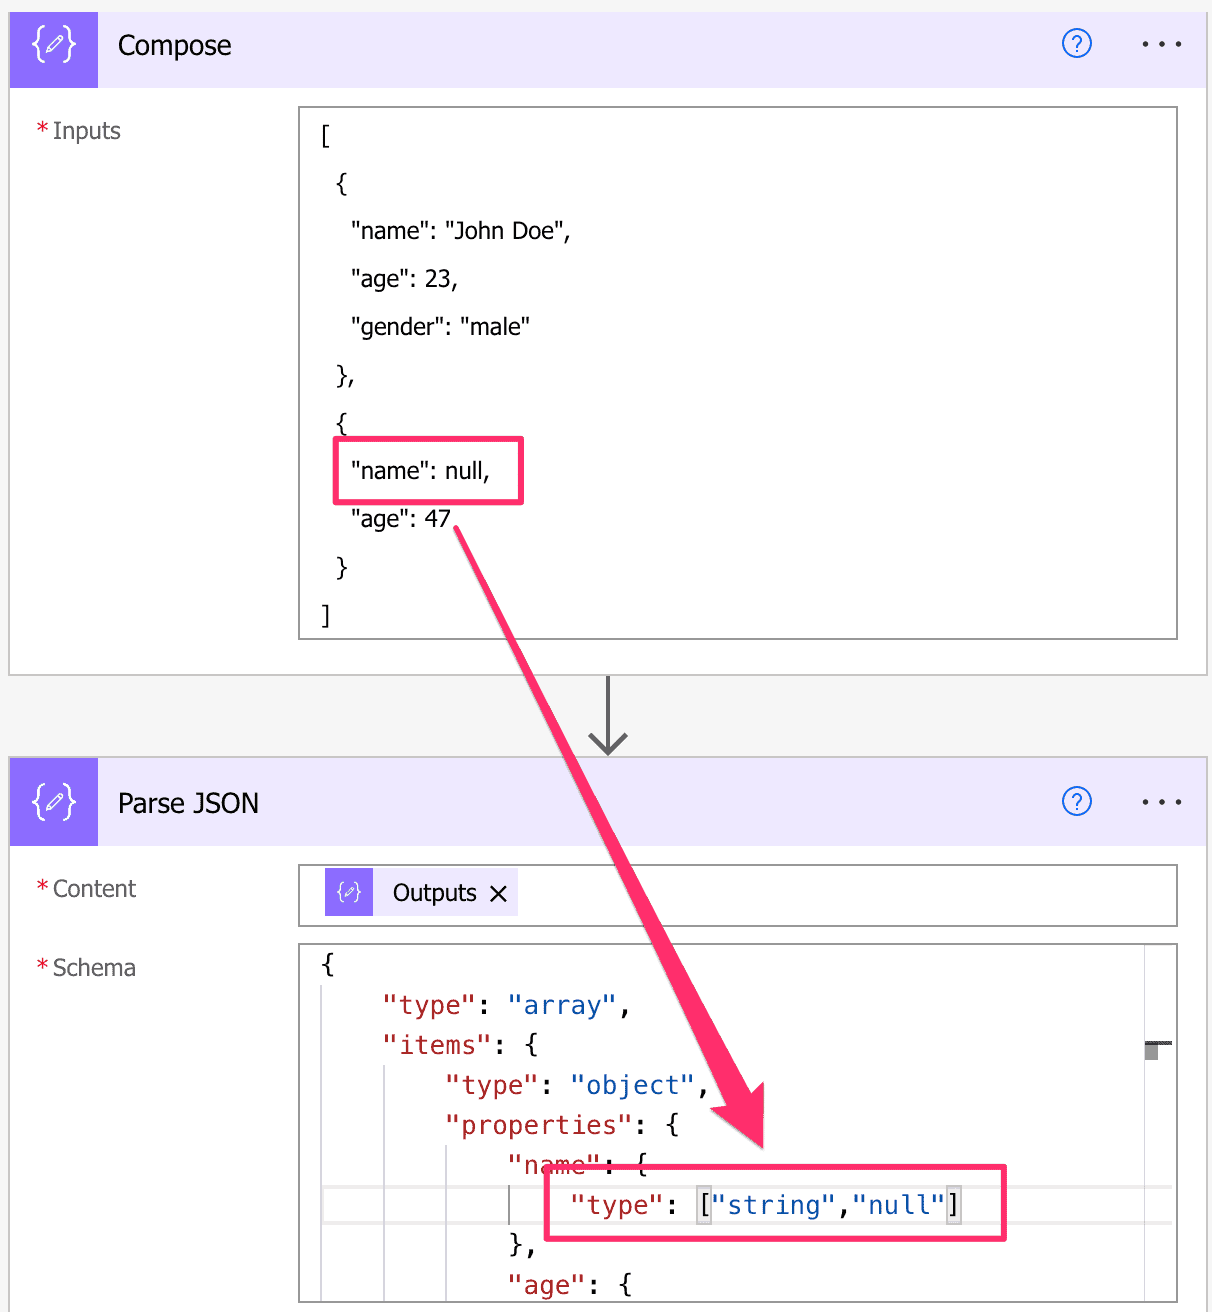Click the downward arrow connector between actions
The image size is (1212, 1312).
coord(608,716)
